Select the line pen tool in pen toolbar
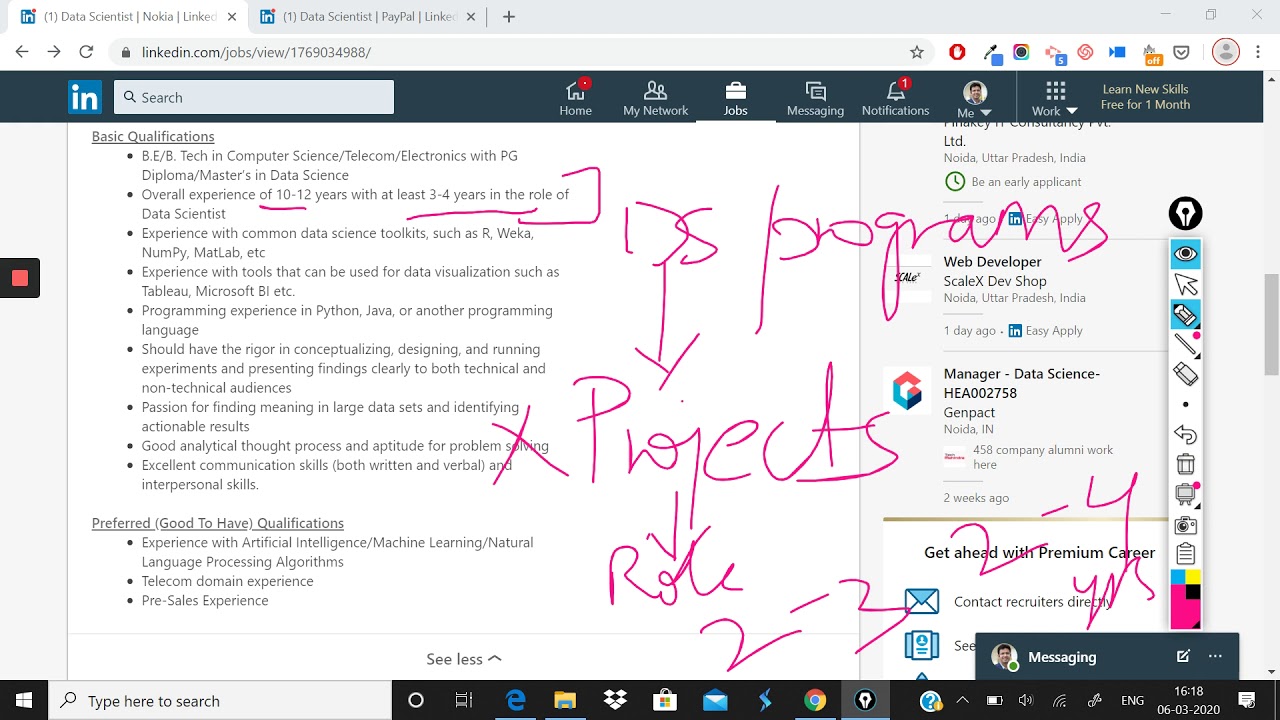The image size is (1280, 720). 1185,344
